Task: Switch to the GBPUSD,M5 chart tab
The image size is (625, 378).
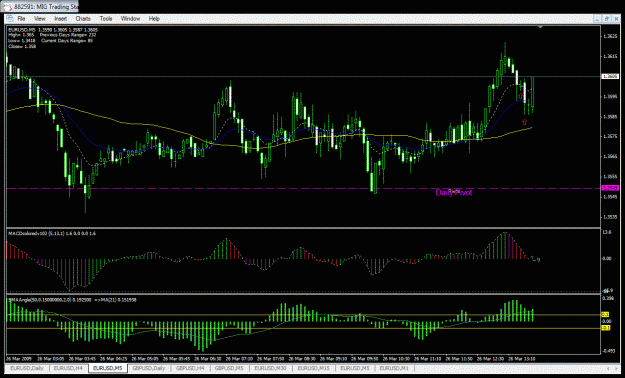Action: click(230, 368)
